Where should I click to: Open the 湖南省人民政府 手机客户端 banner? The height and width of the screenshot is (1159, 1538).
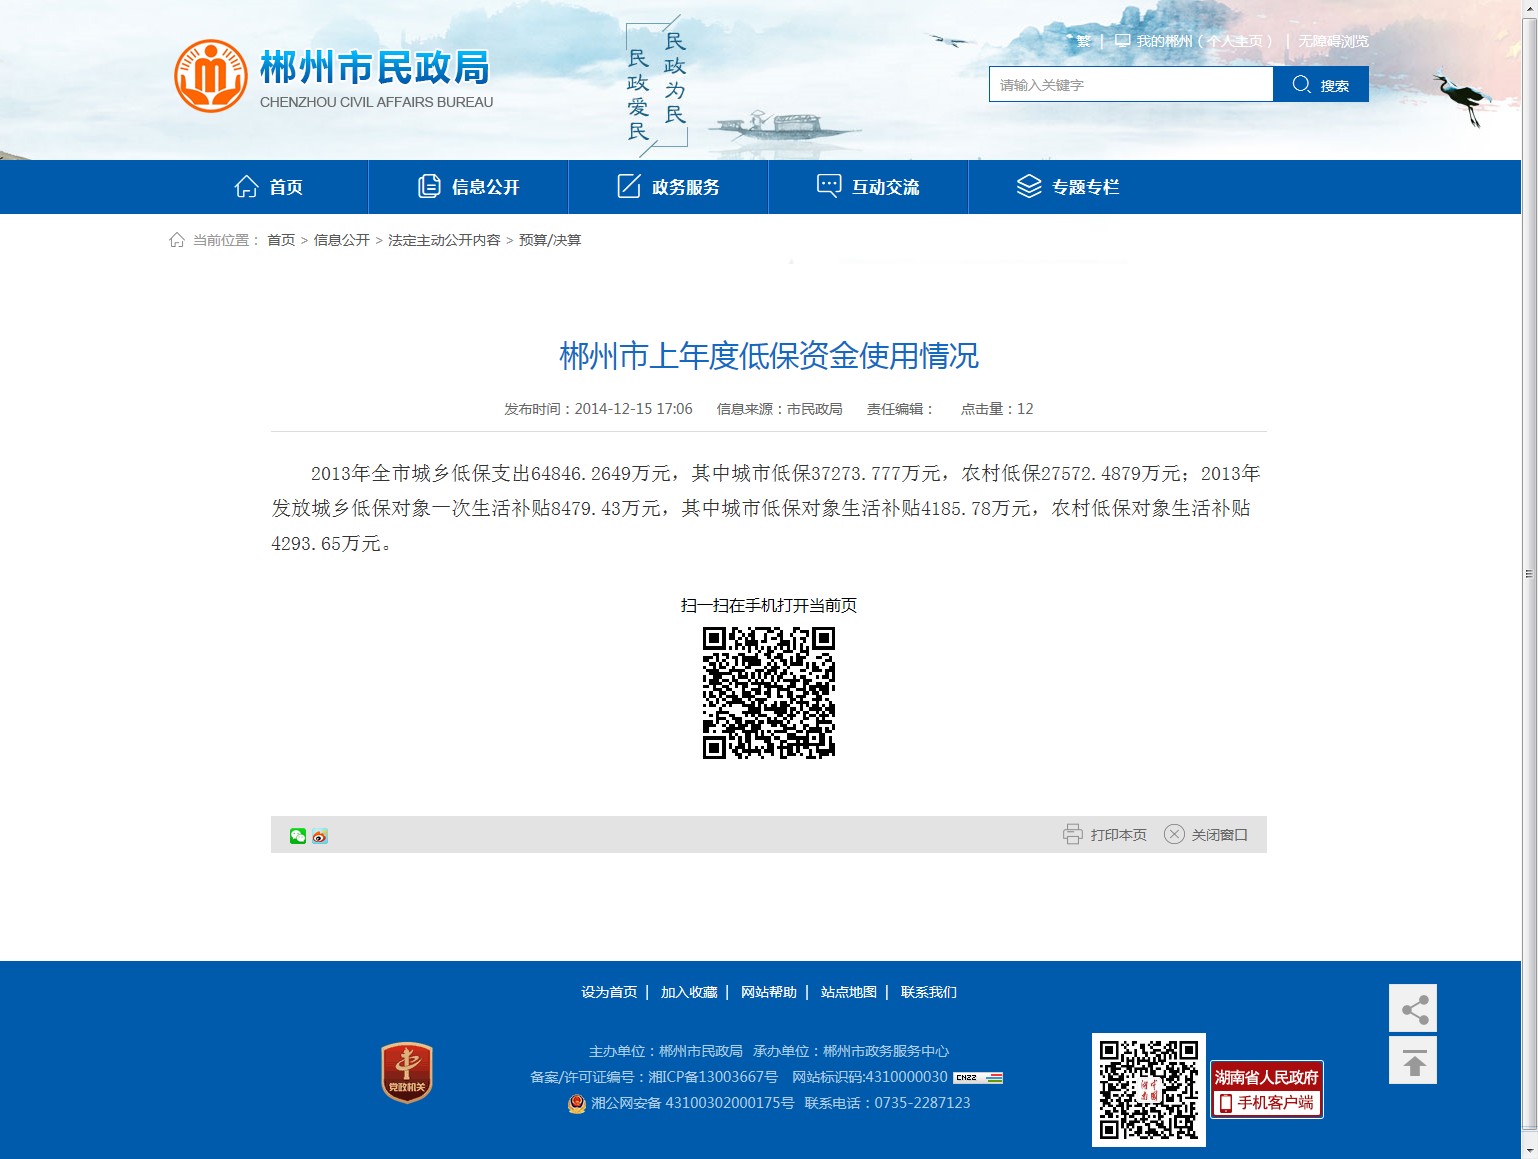[1267, 1089]
